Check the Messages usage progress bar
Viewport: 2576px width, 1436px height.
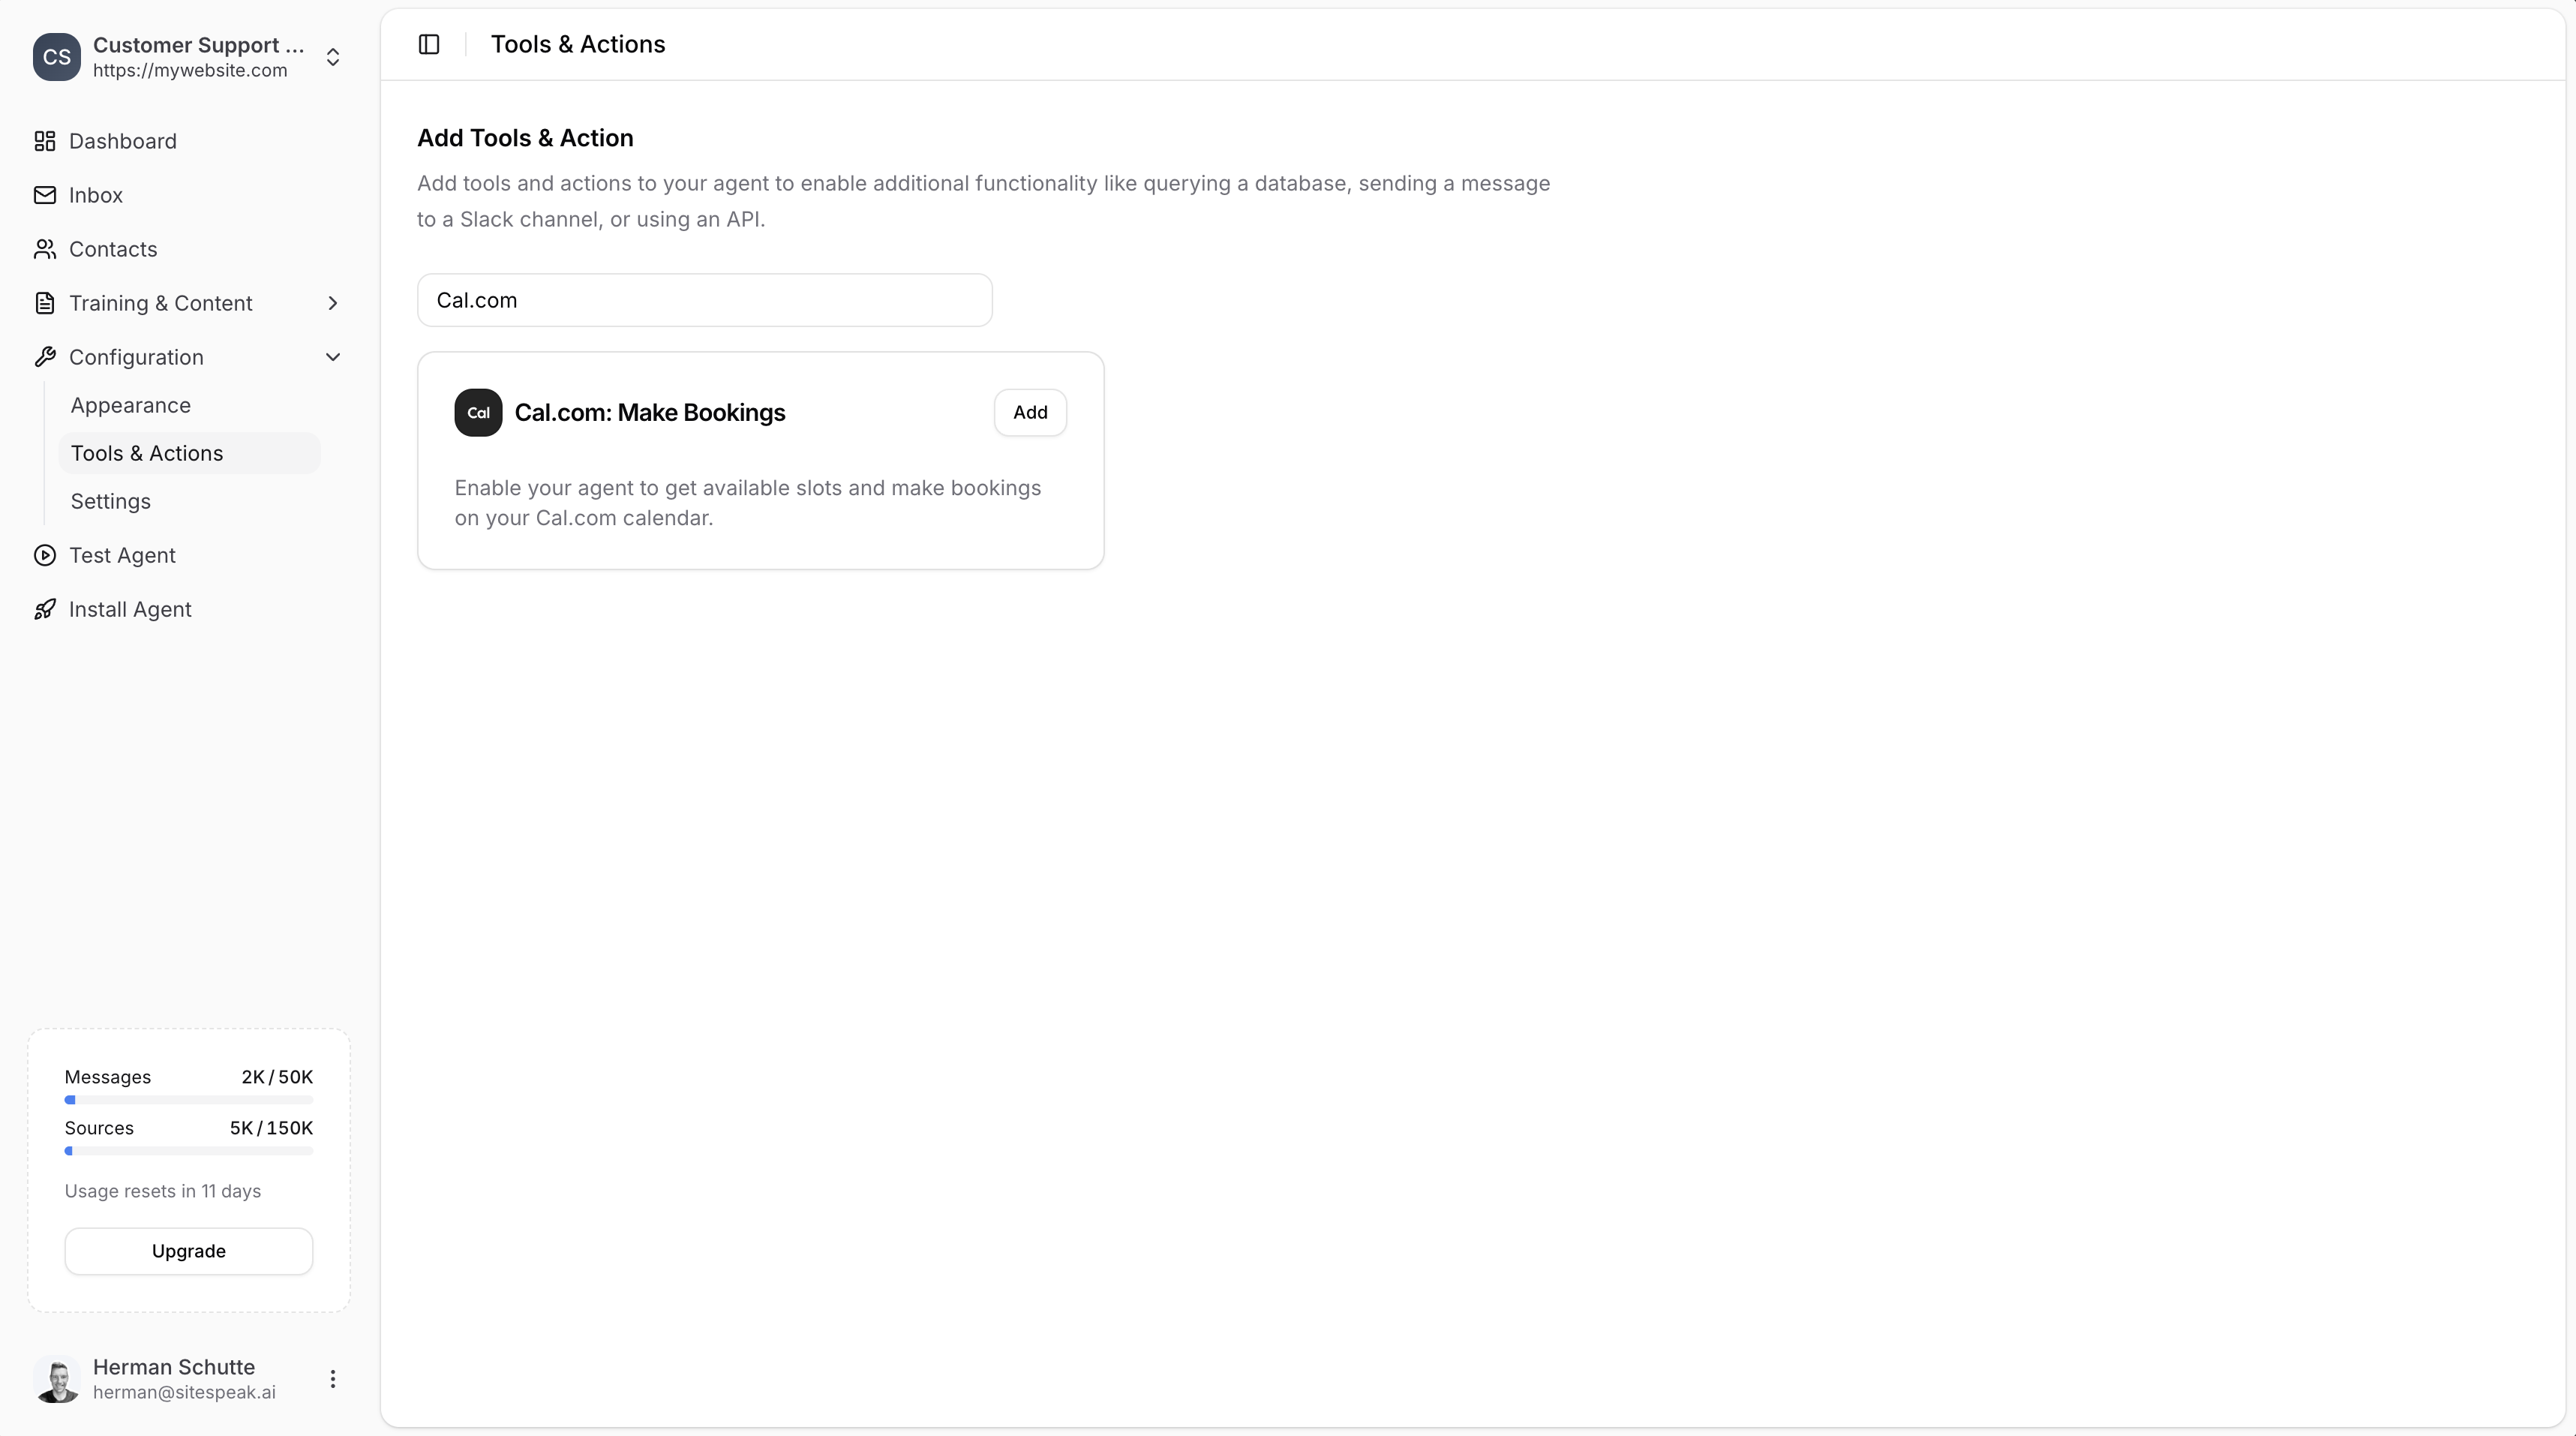[188, 1100]
